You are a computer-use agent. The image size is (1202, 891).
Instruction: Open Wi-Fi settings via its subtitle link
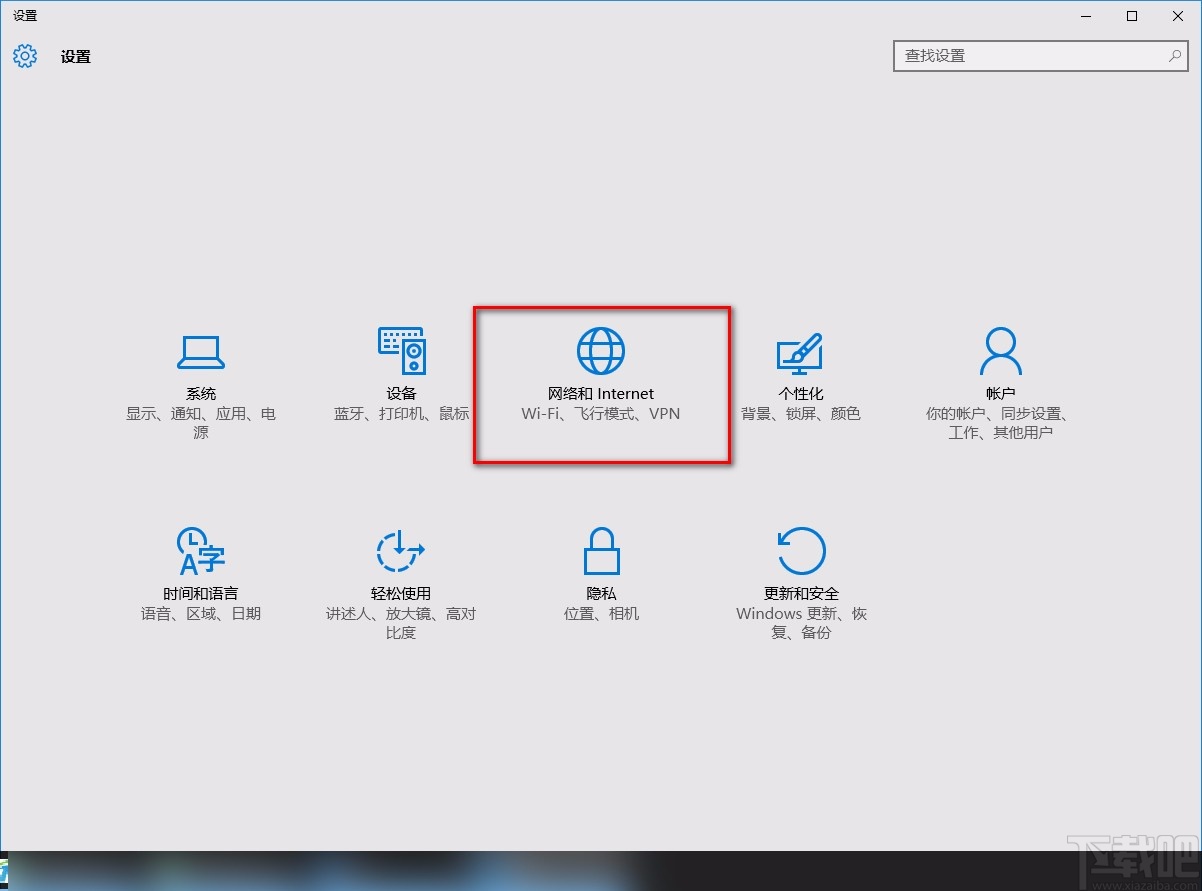pos(540,413)
